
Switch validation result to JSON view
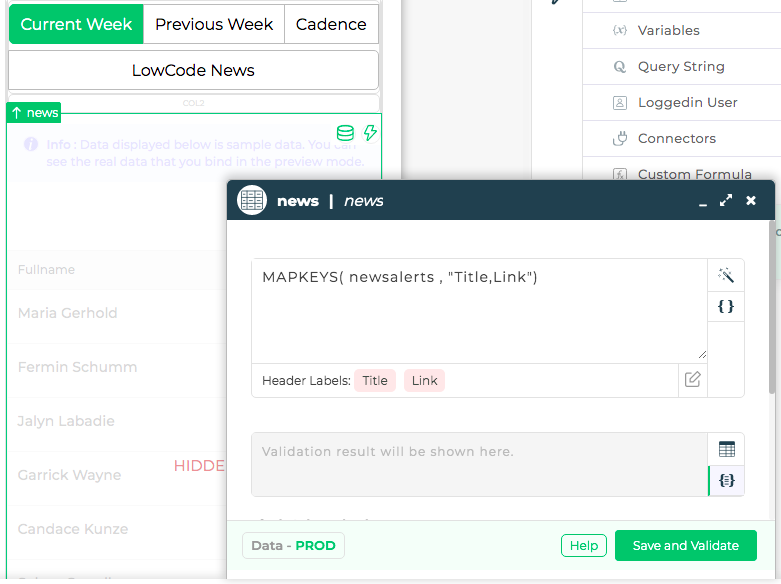[726, 480]
